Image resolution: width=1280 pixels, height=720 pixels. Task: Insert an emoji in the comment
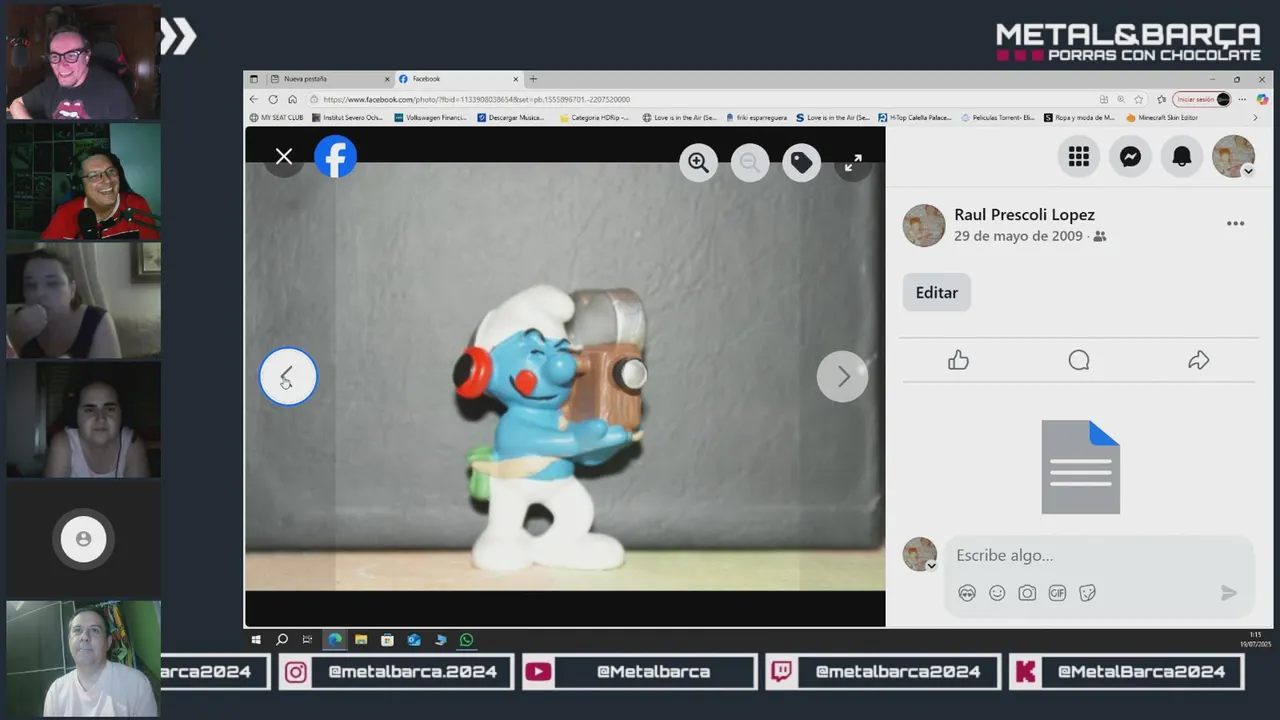tap(997, 593)
